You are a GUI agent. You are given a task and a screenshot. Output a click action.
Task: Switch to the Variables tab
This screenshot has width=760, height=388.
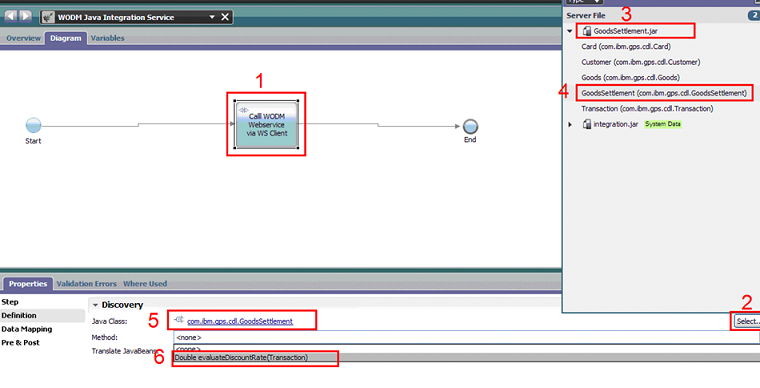point(107,38)
